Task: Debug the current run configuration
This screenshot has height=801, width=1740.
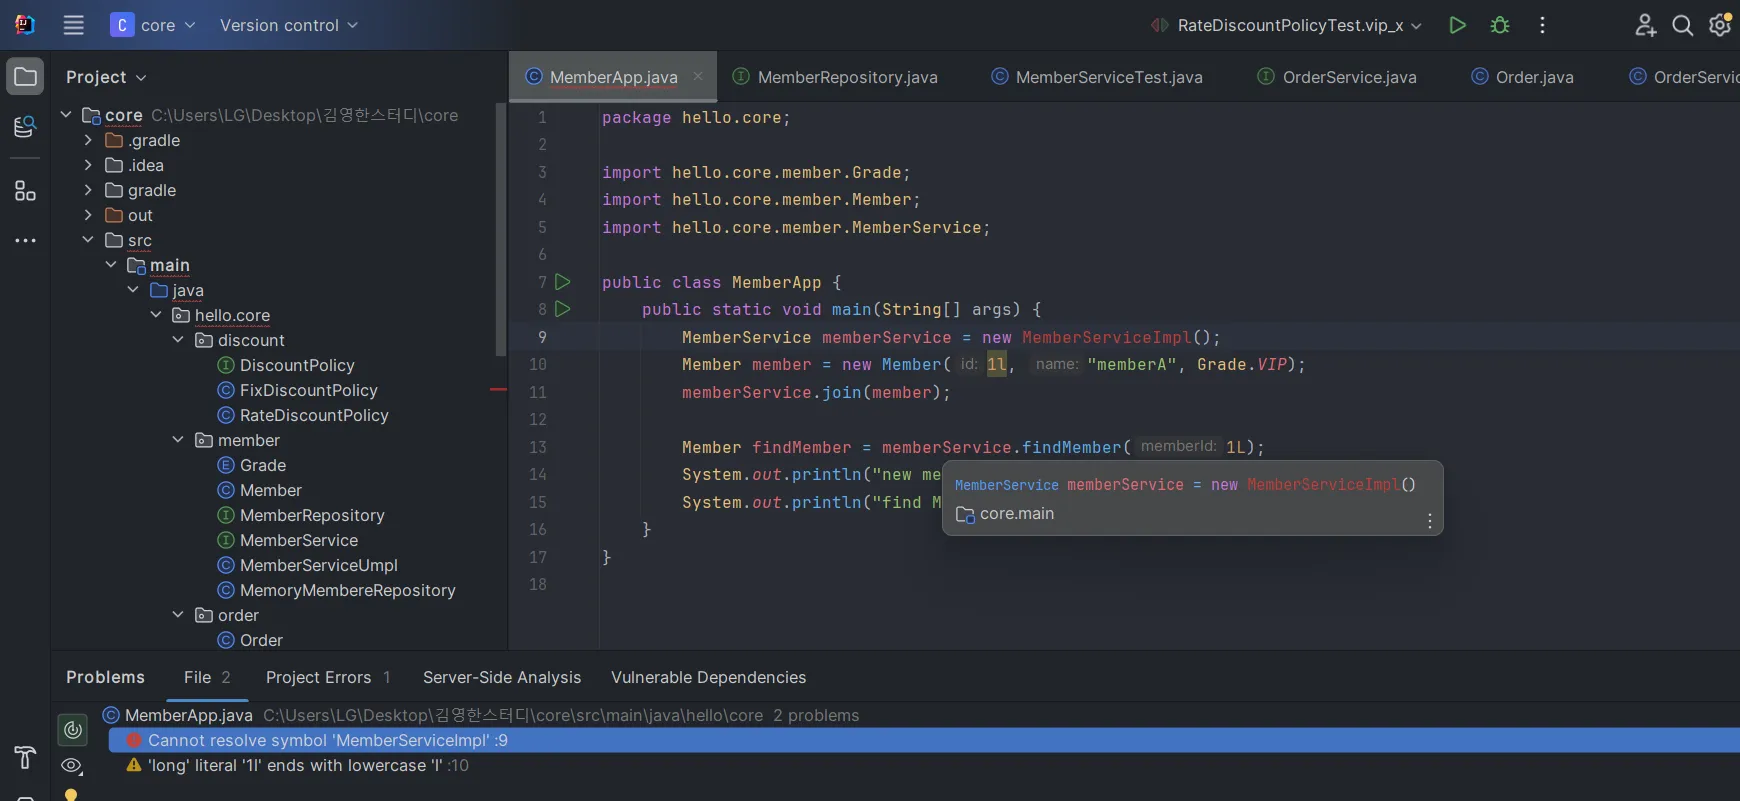Action: pos(1500,25)
